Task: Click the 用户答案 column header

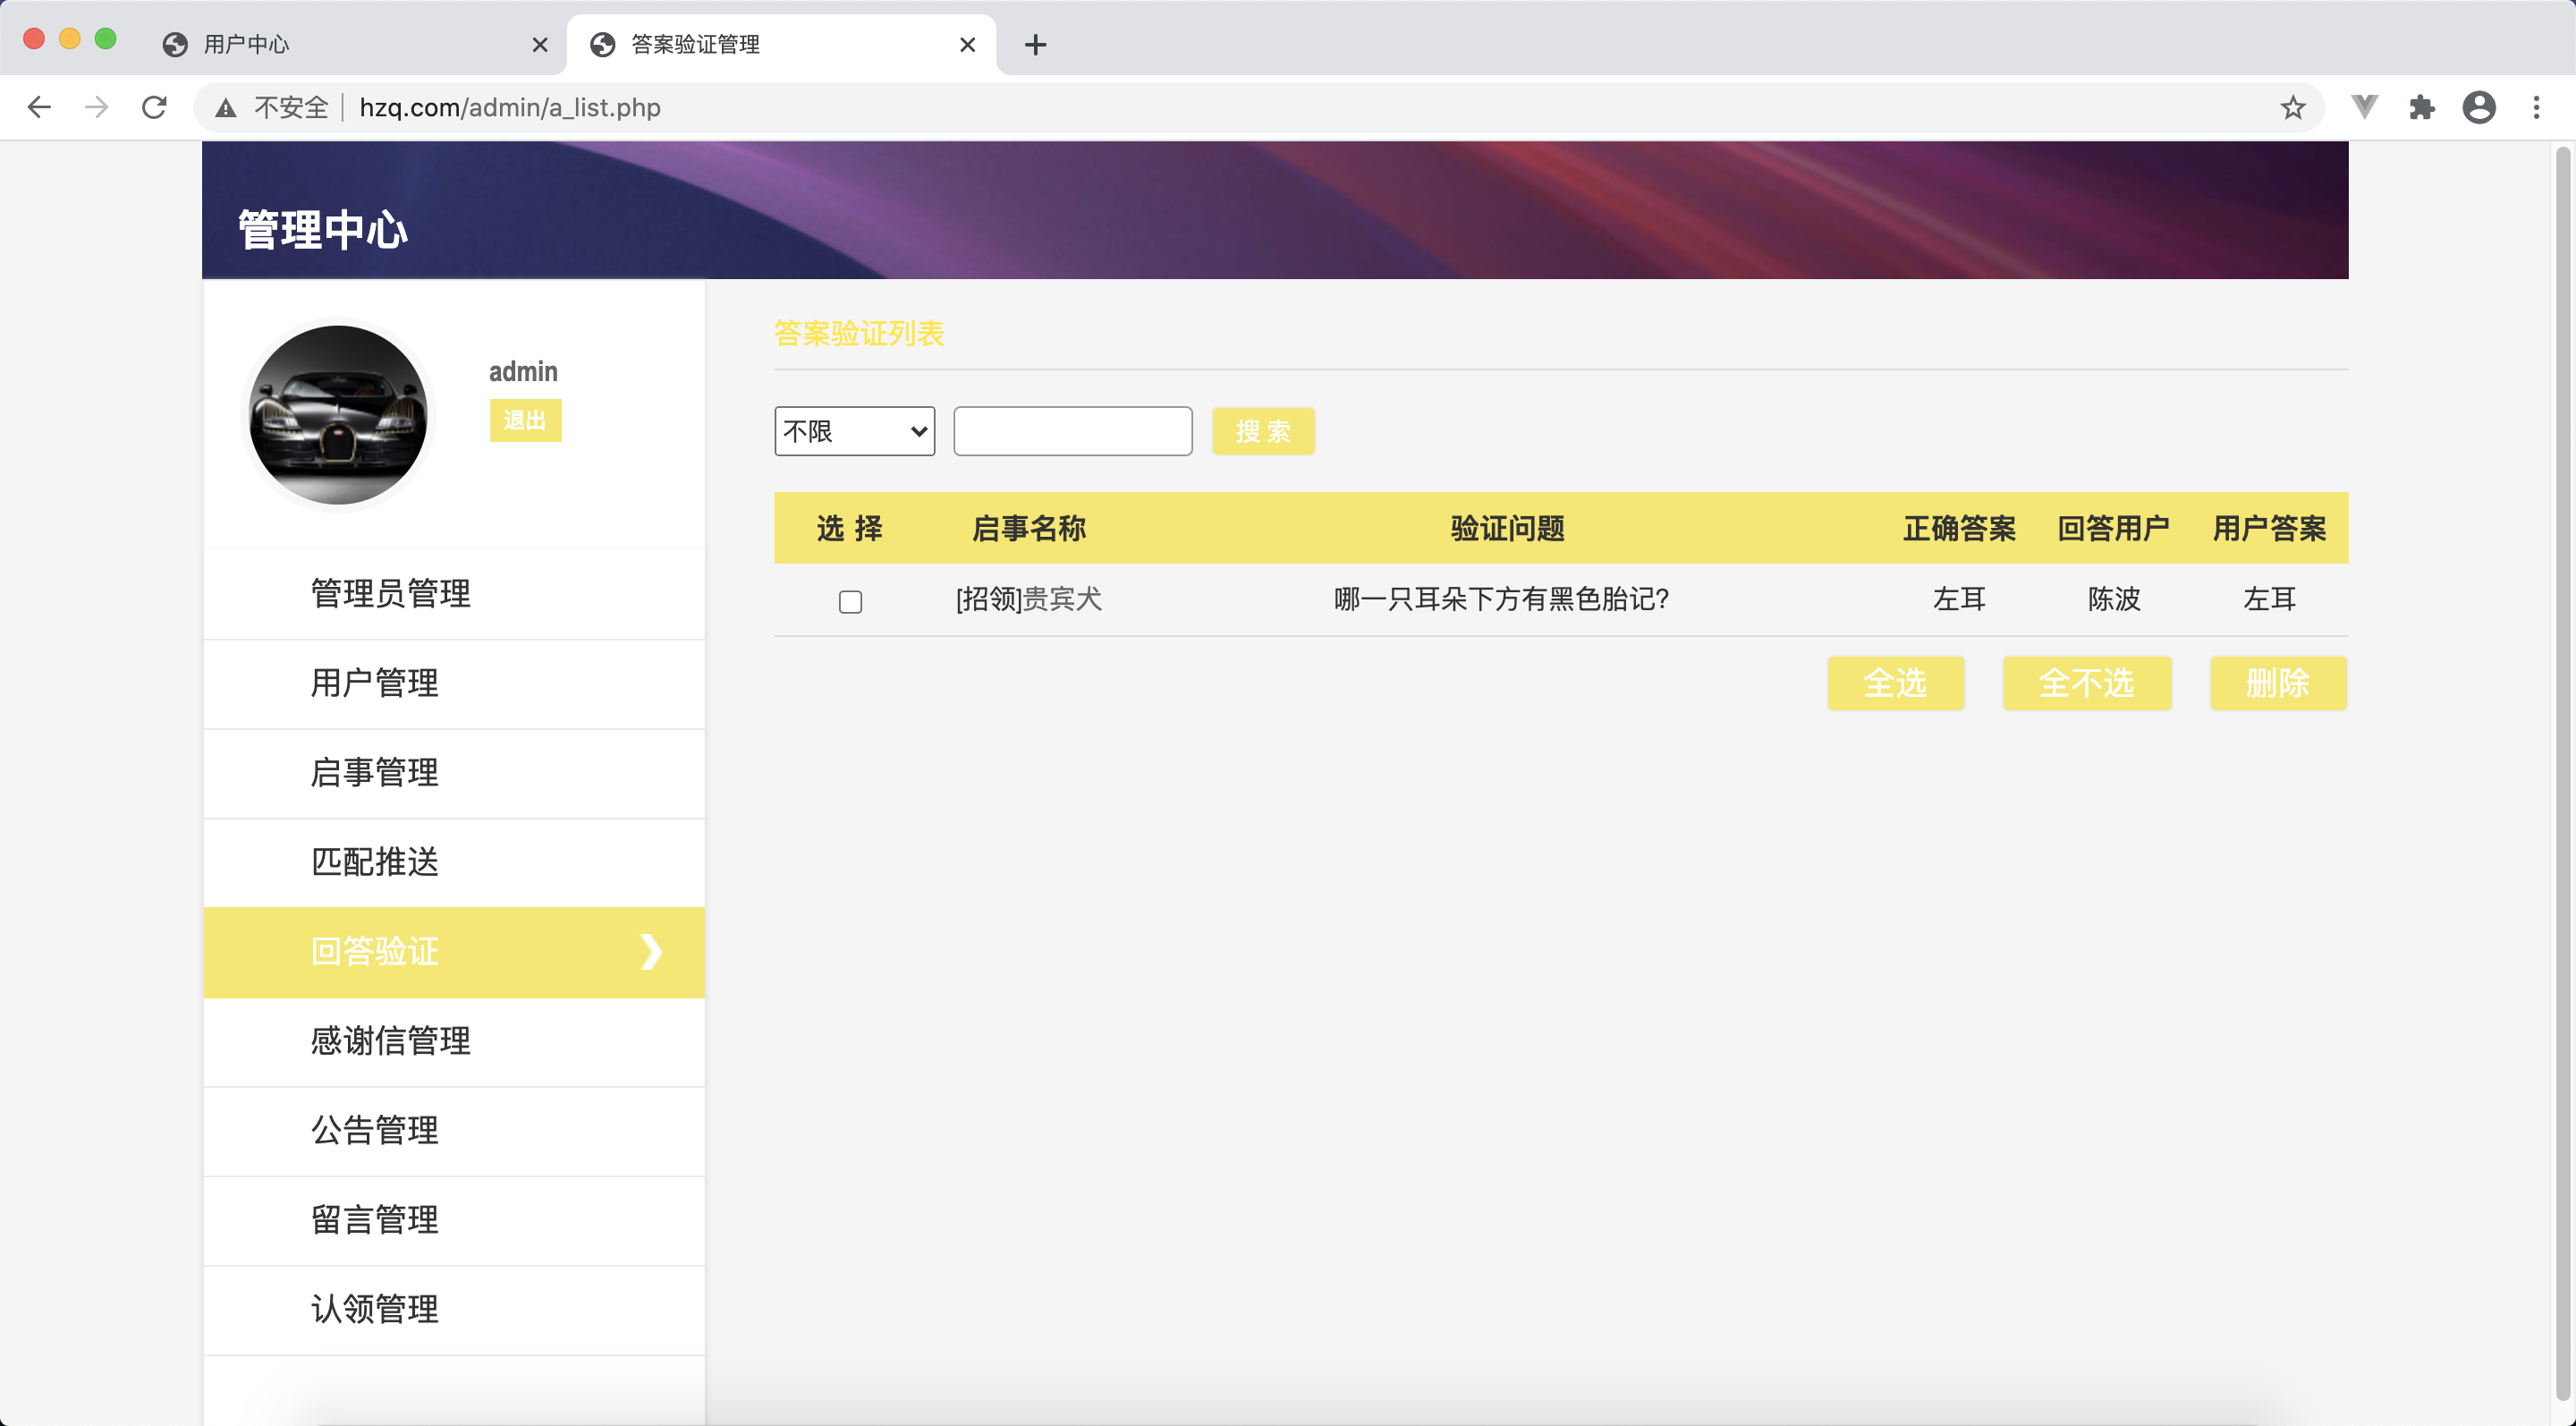Action: 2269,528
